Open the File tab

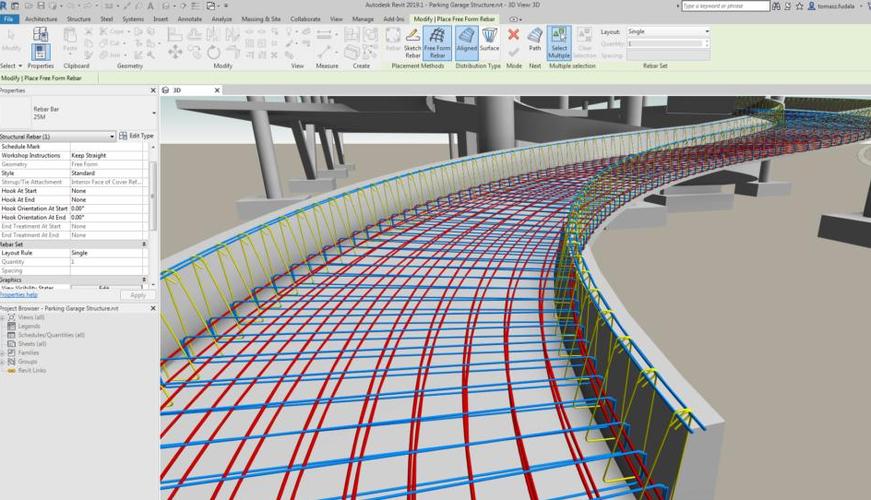click(x=9, y=19)
